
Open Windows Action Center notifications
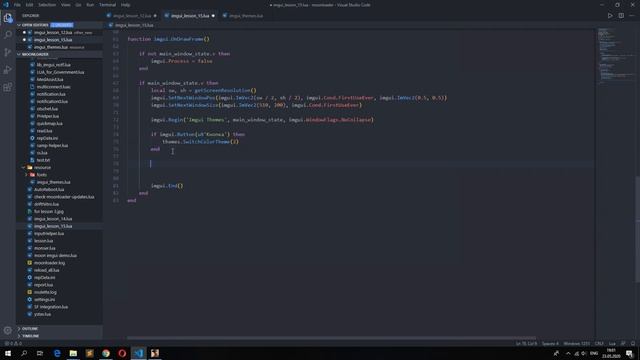[630, 353]
